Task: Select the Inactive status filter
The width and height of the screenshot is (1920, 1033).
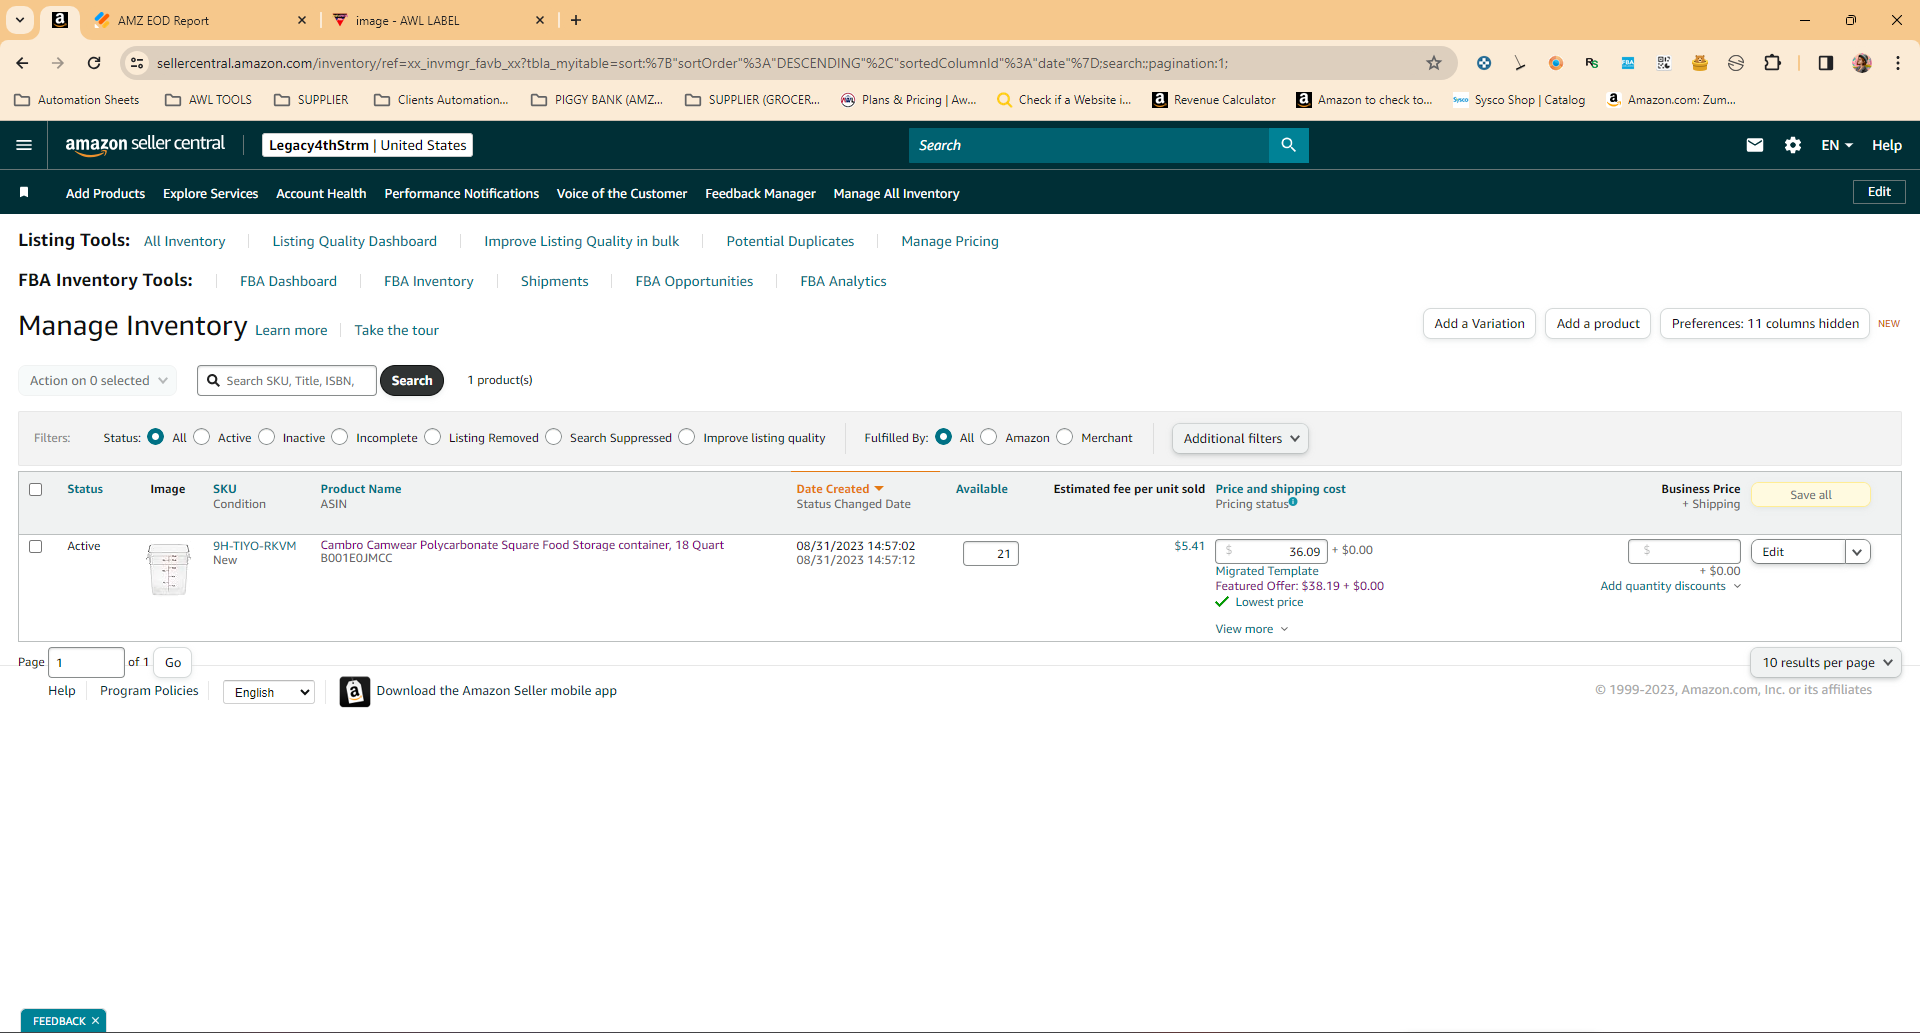Action: pyautogui.click(x=267, y=437)
